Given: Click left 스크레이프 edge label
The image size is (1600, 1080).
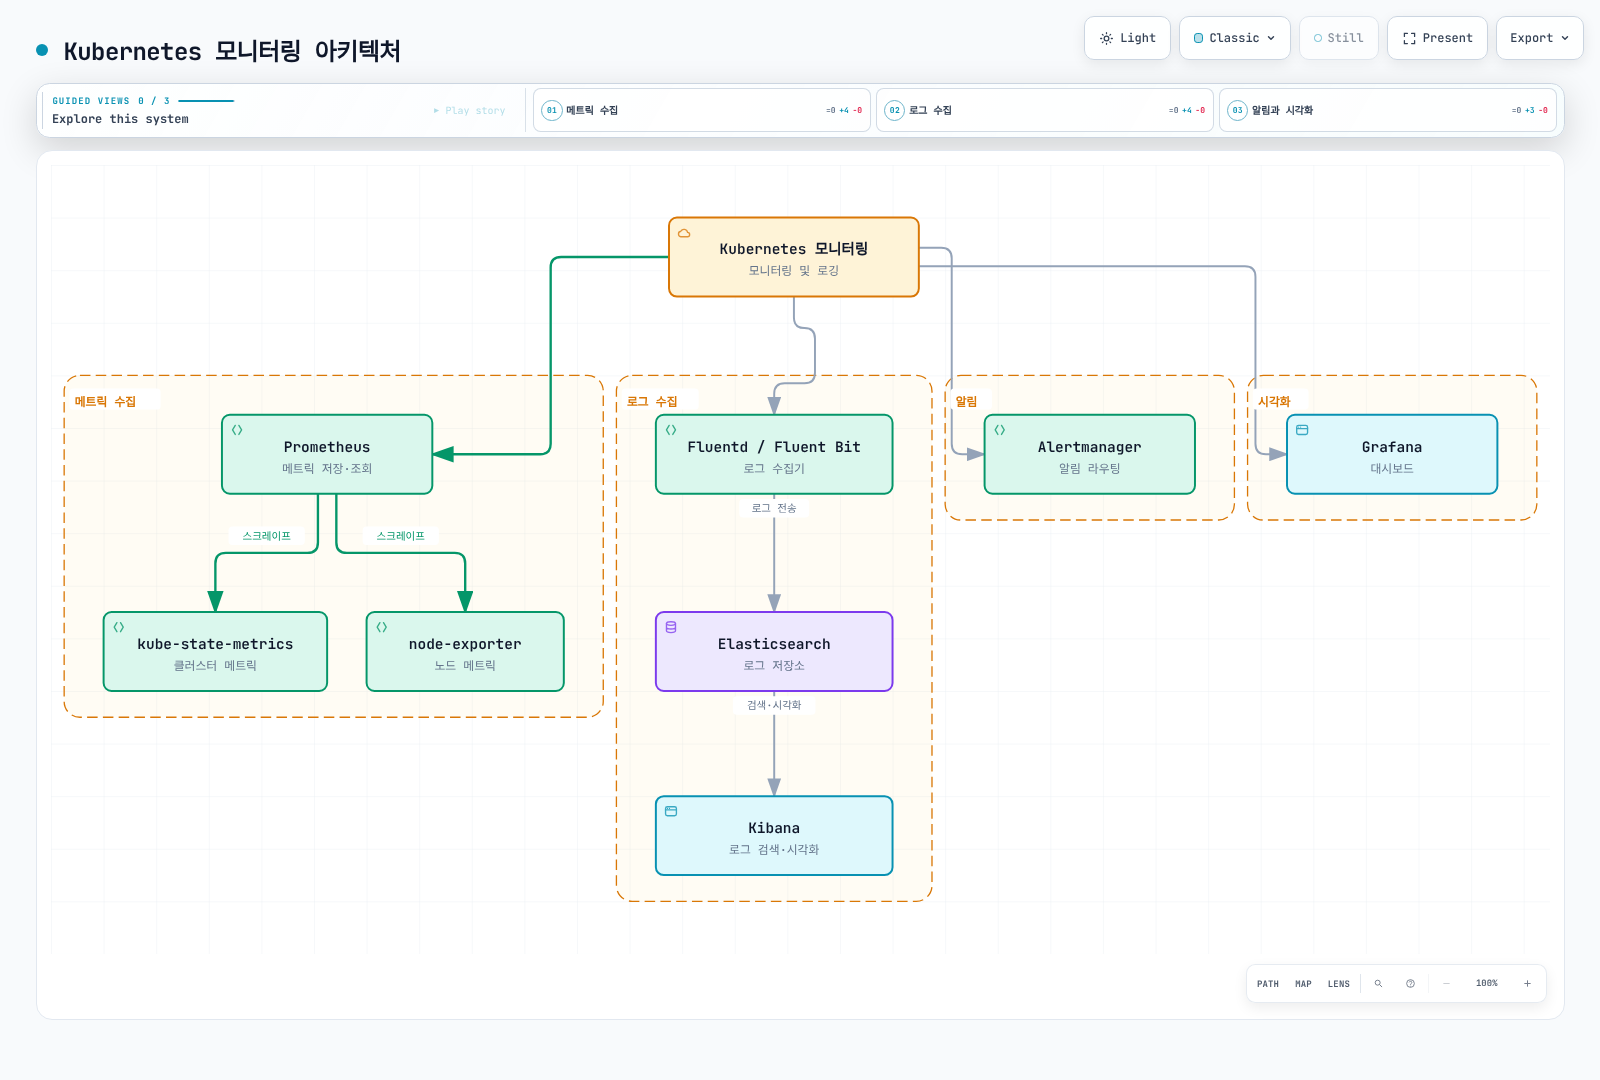Looking at the screenshot, I should pyautogui.click(x=266, y=536).
